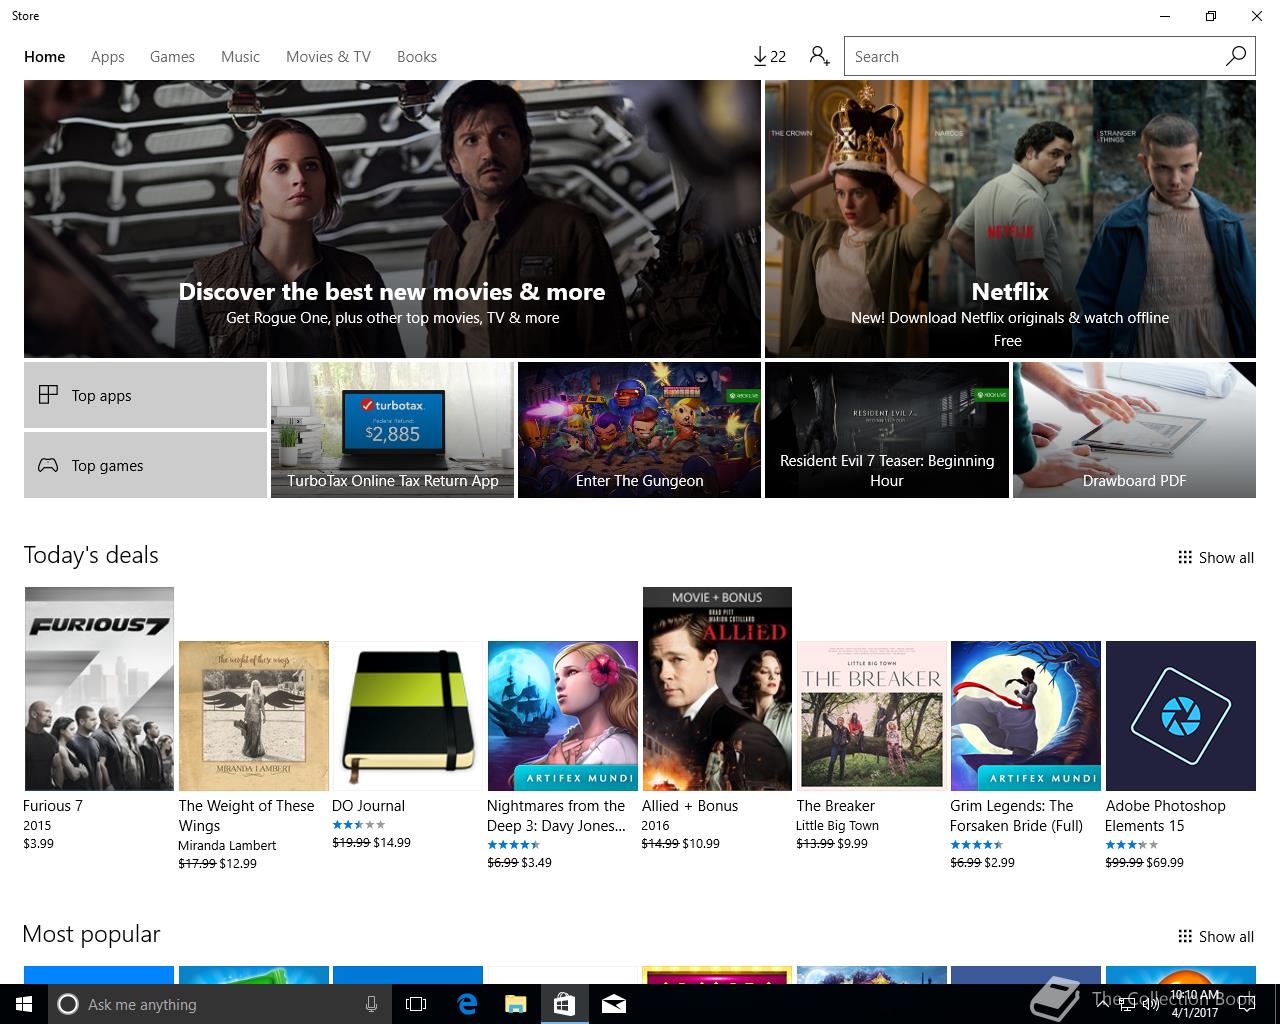This screenshot has height=1024, width=1280.
Task: Select The Weight of These Wings album cover
Action: click(x=254, y=716)
